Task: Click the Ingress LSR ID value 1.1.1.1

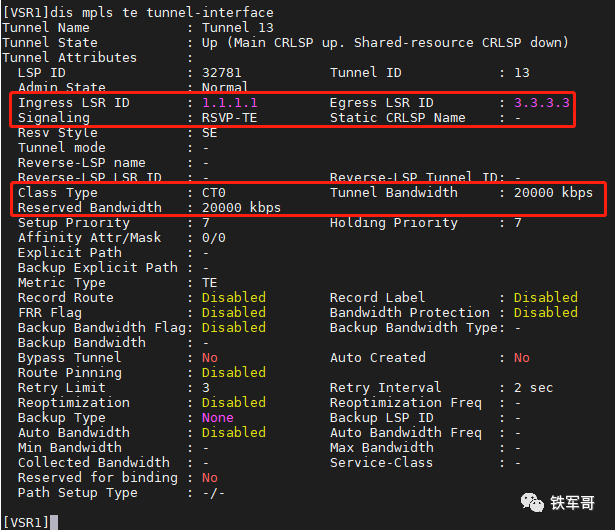Action: [x=229, y=103]
